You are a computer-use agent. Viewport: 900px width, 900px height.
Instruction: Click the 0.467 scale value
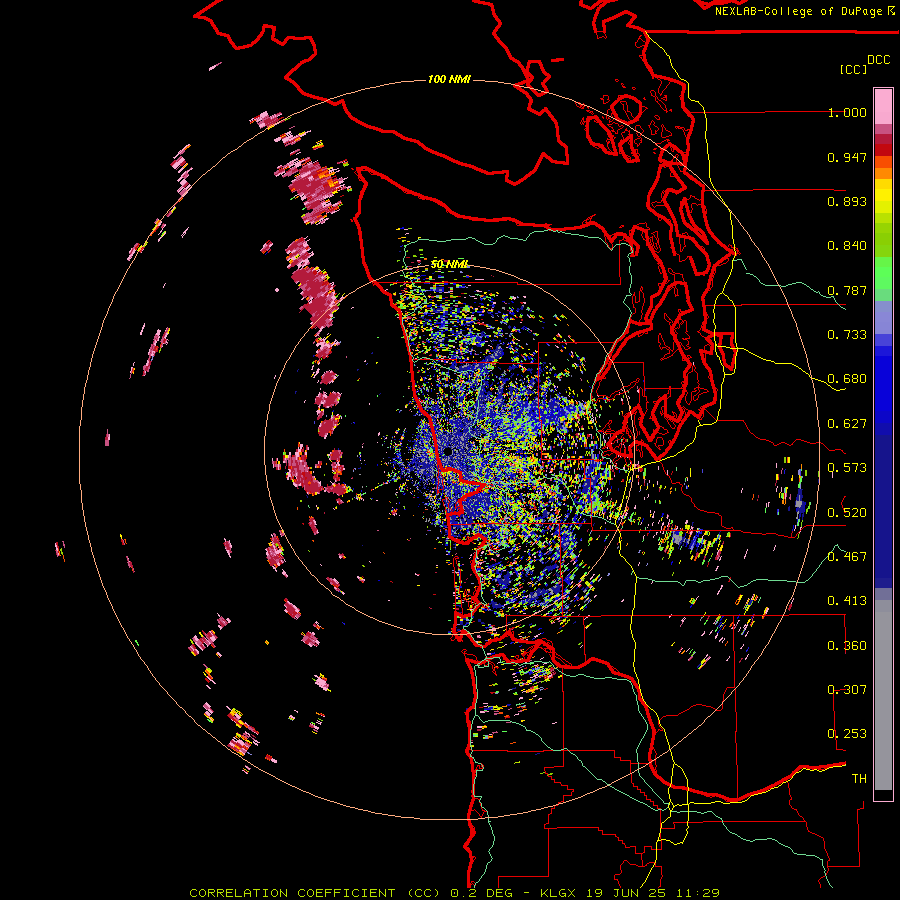coord(847,557)
